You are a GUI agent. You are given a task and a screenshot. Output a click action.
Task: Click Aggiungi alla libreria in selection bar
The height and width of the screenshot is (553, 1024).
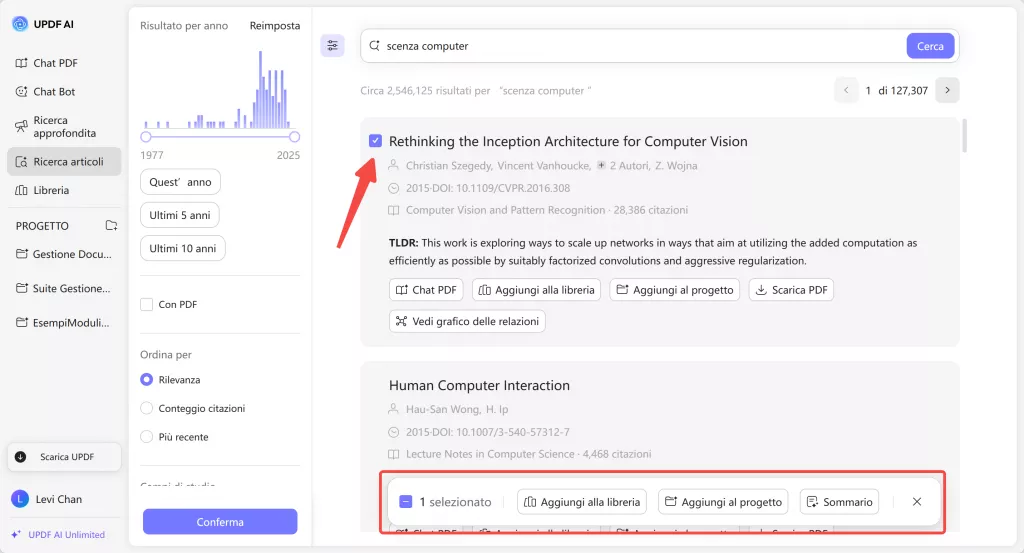(x=582, y=501)
